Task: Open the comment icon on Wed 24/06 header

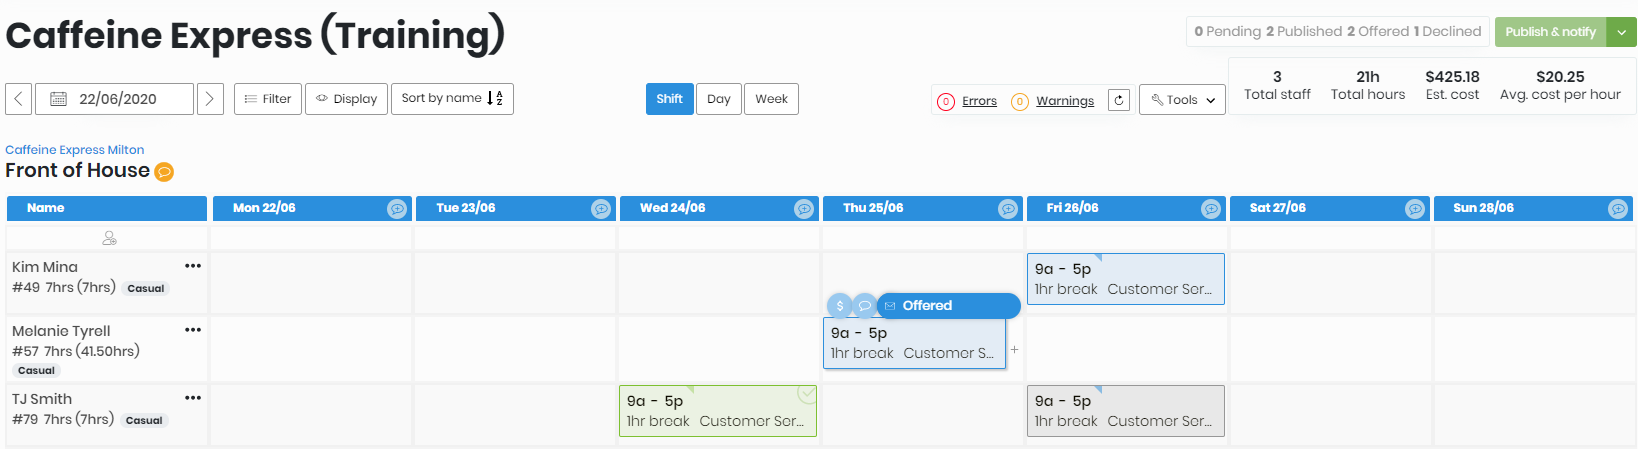Action: [804, 209]
